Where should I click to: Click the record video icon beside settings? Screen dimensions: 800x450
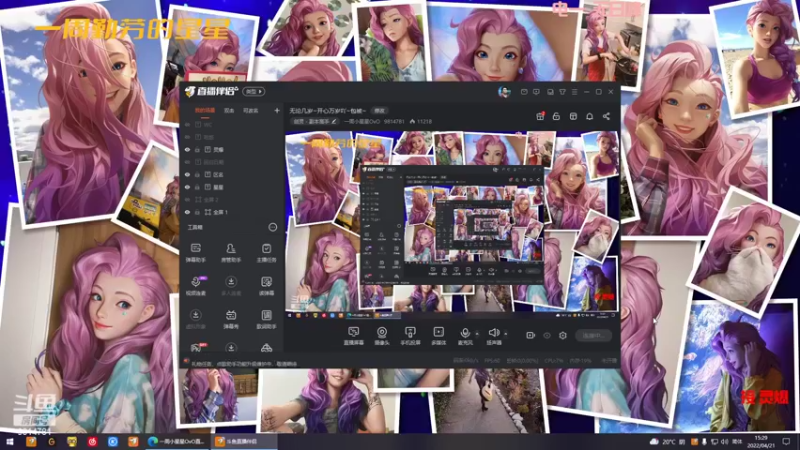pyautogui.click(x=531, y=335)
